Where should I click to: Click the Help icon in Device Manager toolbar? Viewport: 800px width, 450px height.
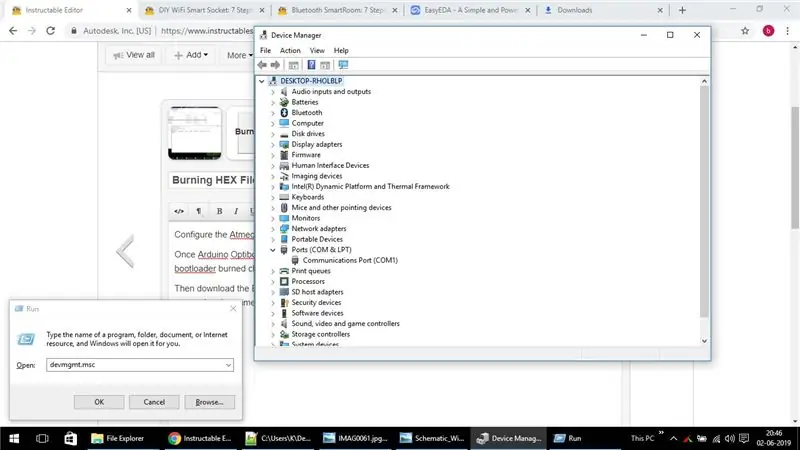click(311, 65)
